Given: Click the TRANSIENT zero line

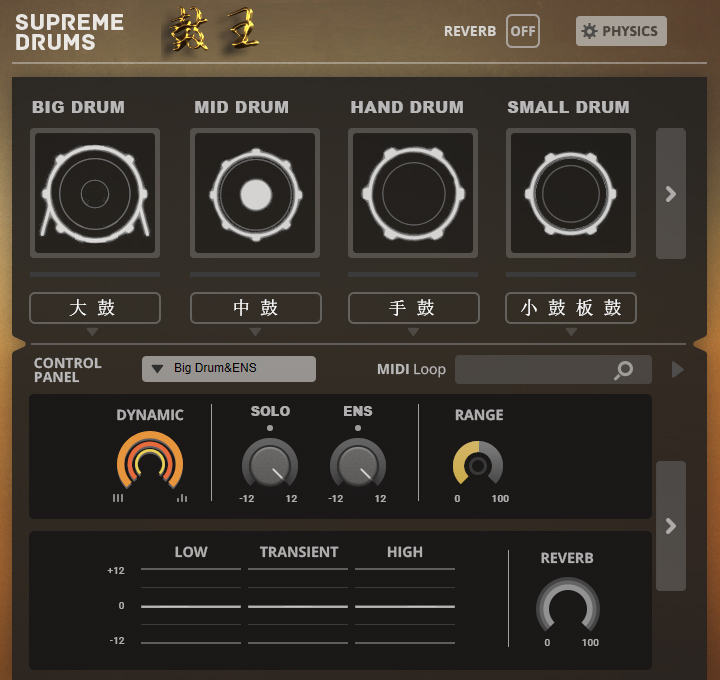Looking at the screenshot, I should click(298, 607).
